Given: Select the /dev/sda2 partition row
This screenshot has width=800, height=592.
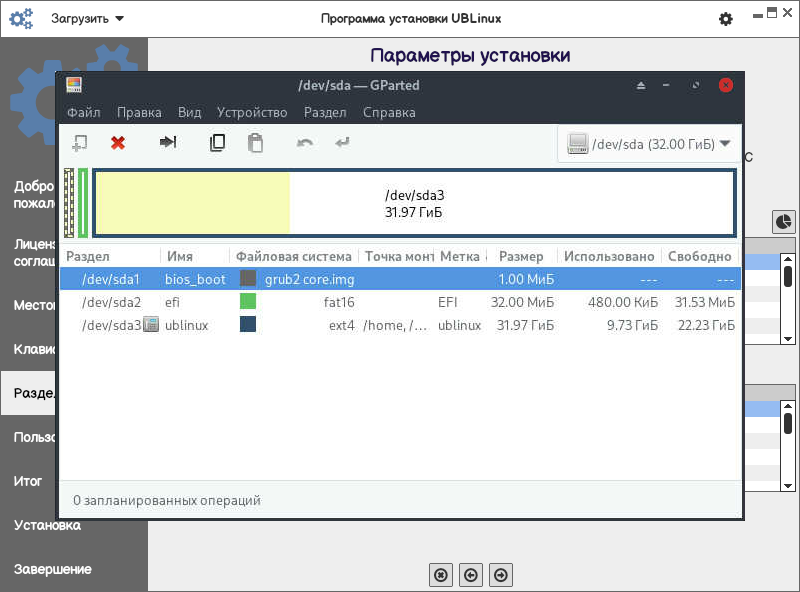Looking at the screenshot, I should [400, 302].
